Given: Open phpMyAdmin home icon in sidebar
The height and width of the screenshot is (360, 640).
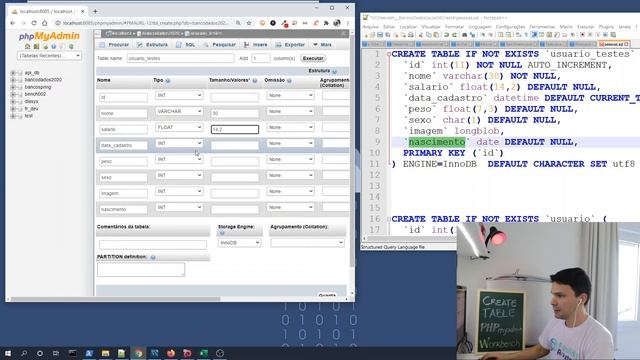Looking at the screenshot, I should (x=27, y=47).
